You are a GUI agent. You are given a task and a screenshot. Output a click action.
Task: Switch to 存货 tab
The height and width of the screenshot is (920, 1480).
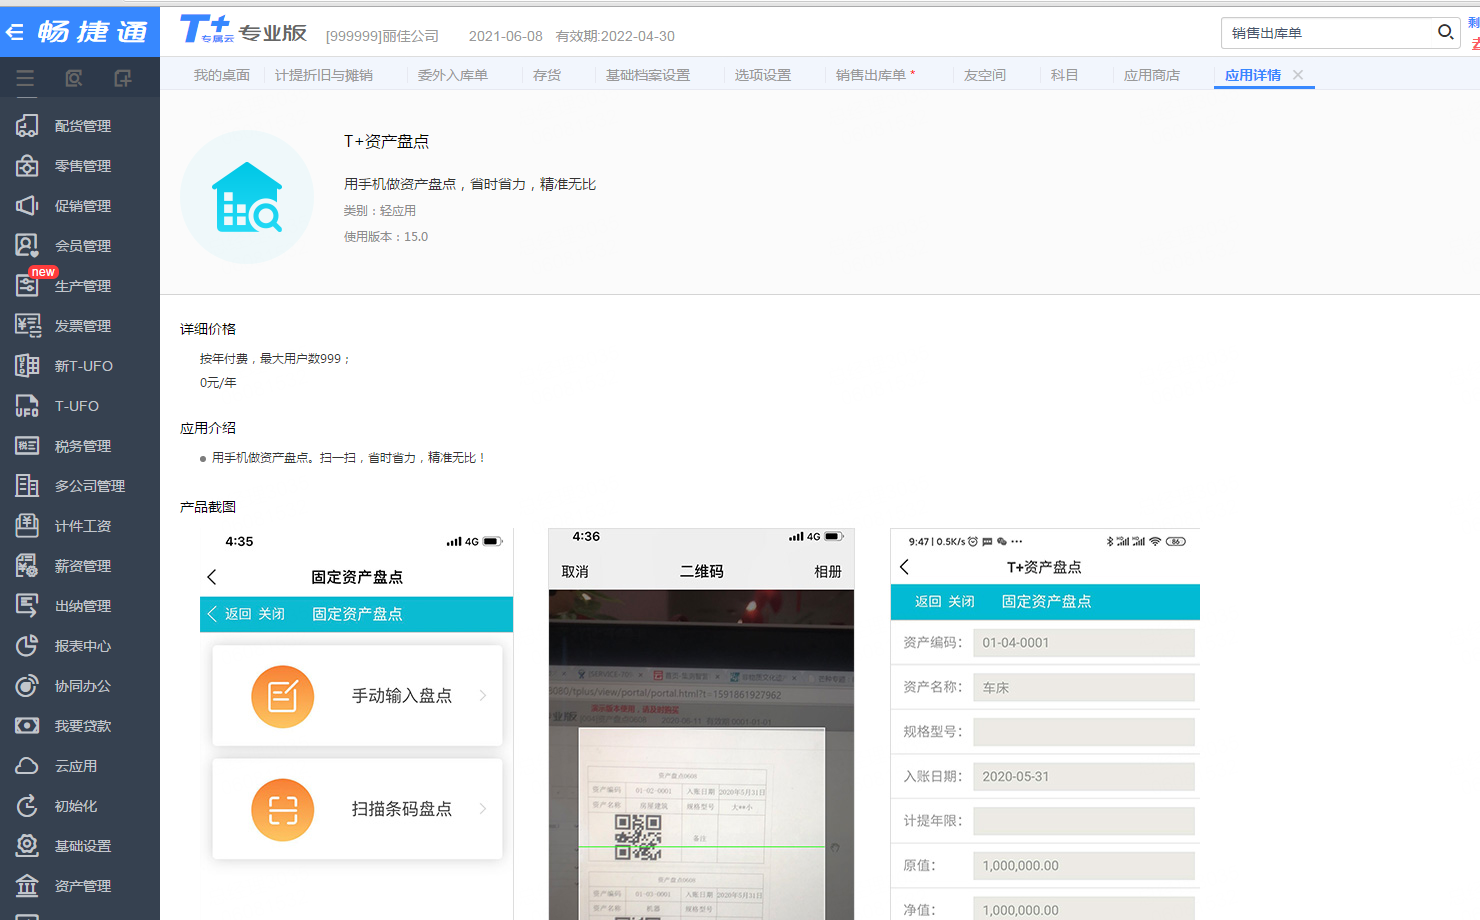[x=547, y=75]
